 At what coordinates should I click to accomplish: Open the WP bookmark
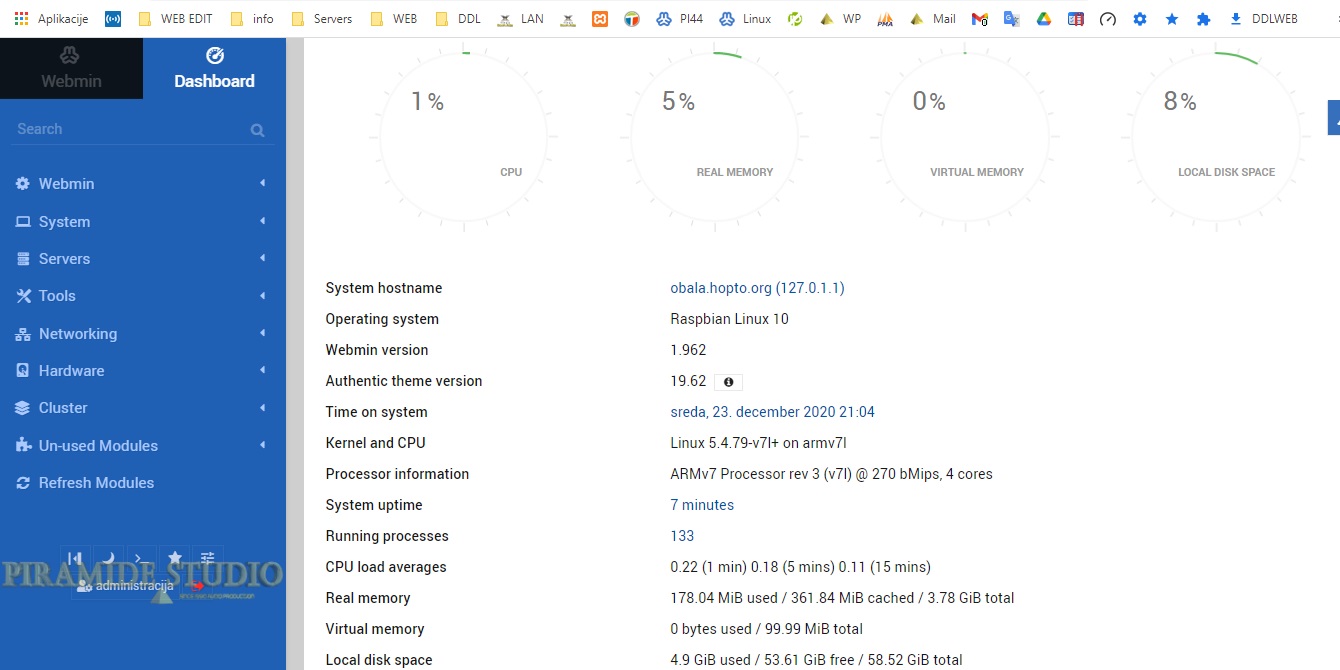840,19
